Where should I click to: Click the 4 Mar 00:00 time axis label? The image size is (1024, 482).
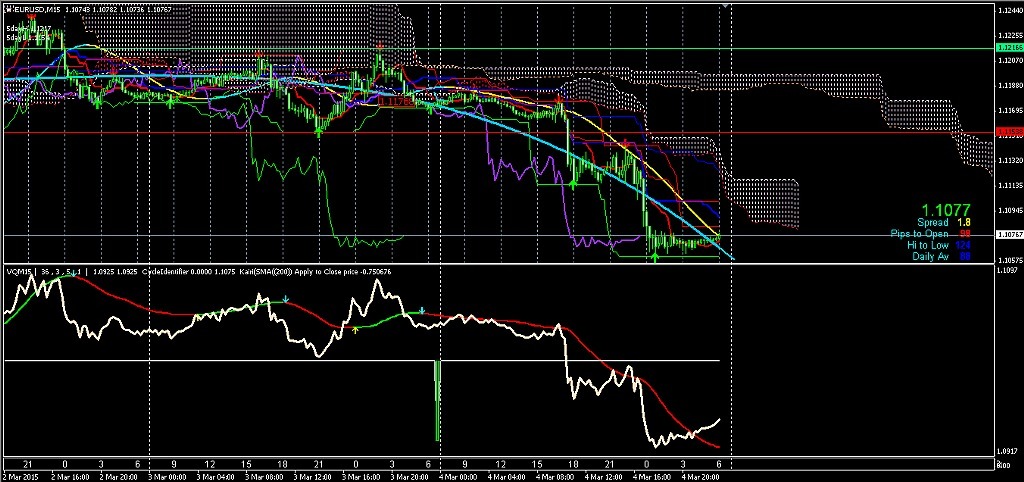click(x=460, y=476)
